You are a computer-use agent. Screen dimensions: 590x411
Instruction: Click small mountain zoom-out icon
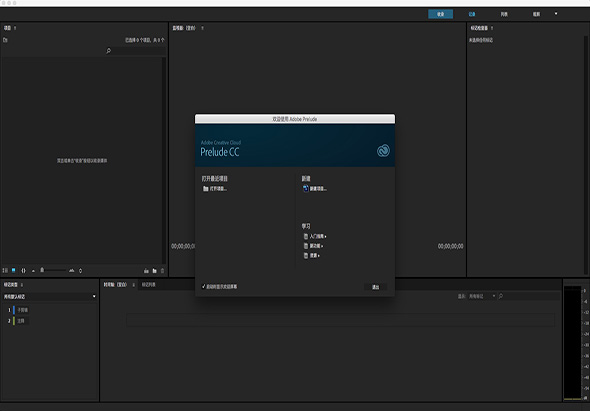tap(33, 271)
